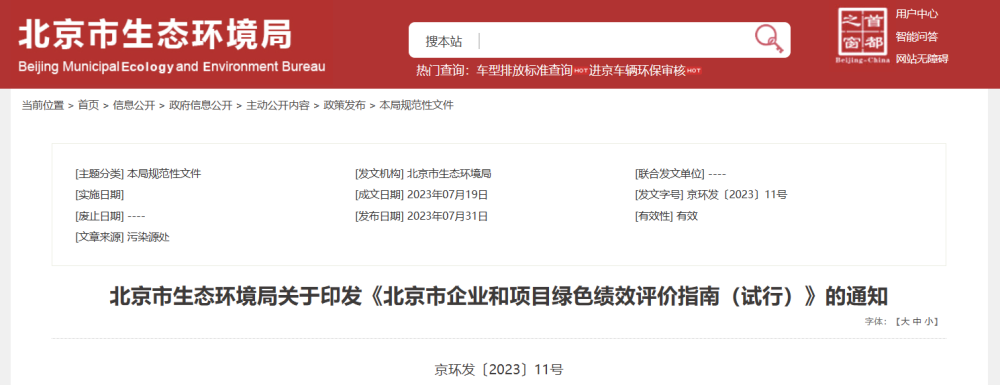The height and width of the screenshot is (385, 1000).
Task: Go to 首页 in breadcrumb
Action: pos(89,106)
